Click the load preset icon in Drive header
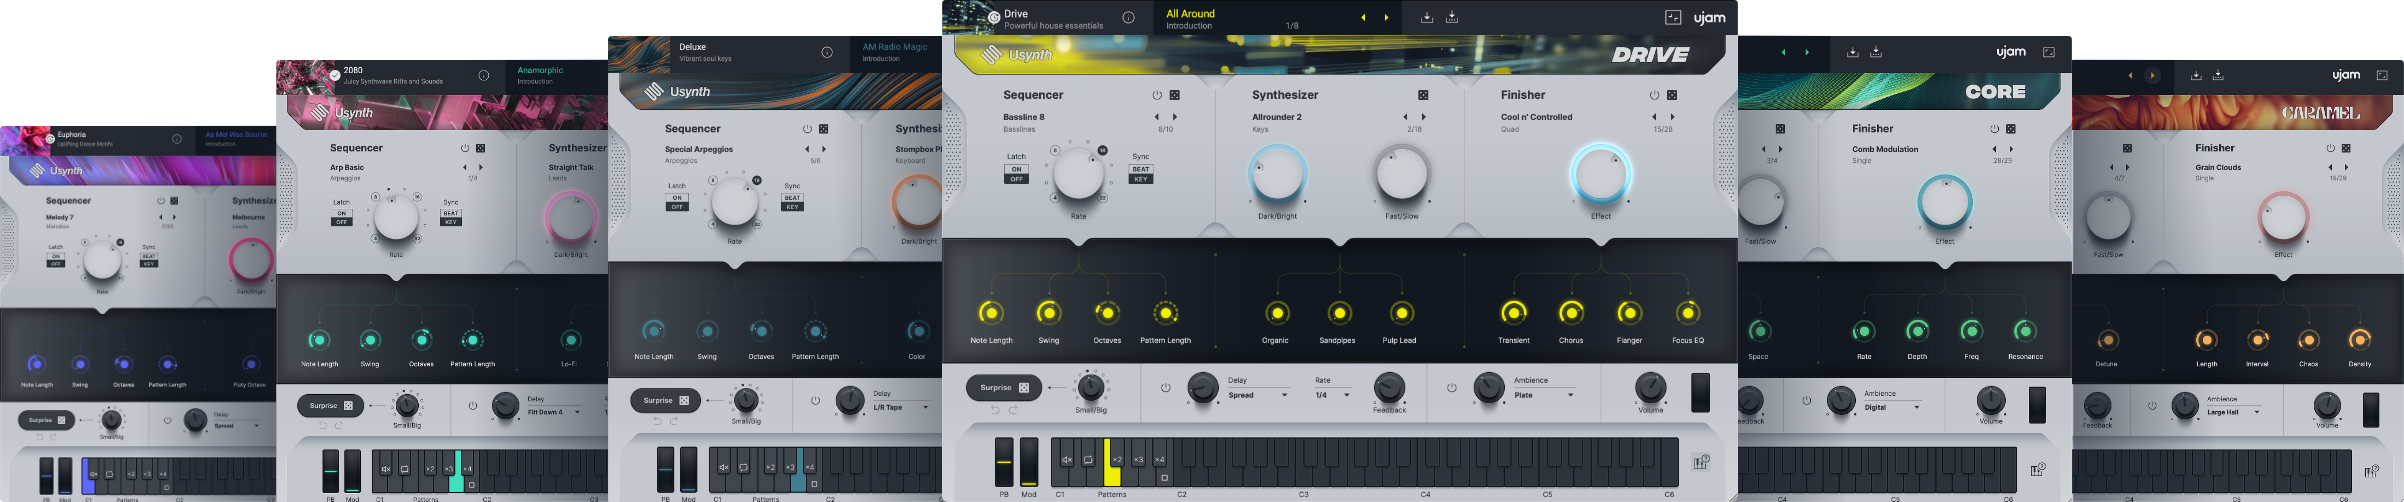Viewport: 2404px width, 502px height. (1427, 18)
